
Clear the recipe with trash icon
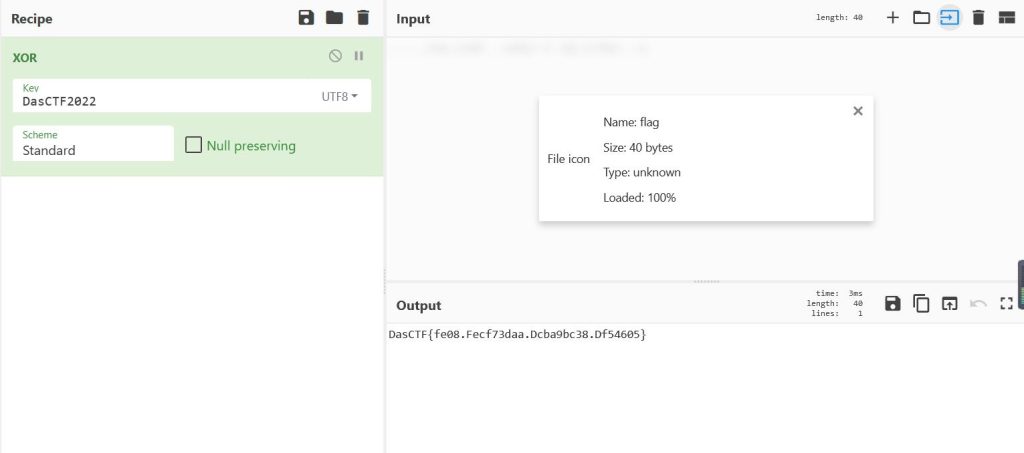[362, 18]
